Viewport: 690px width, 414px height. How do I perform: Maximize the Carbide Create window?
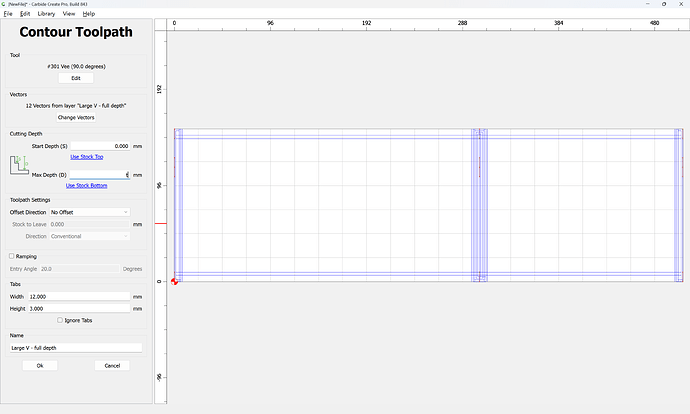click(664, 4)
